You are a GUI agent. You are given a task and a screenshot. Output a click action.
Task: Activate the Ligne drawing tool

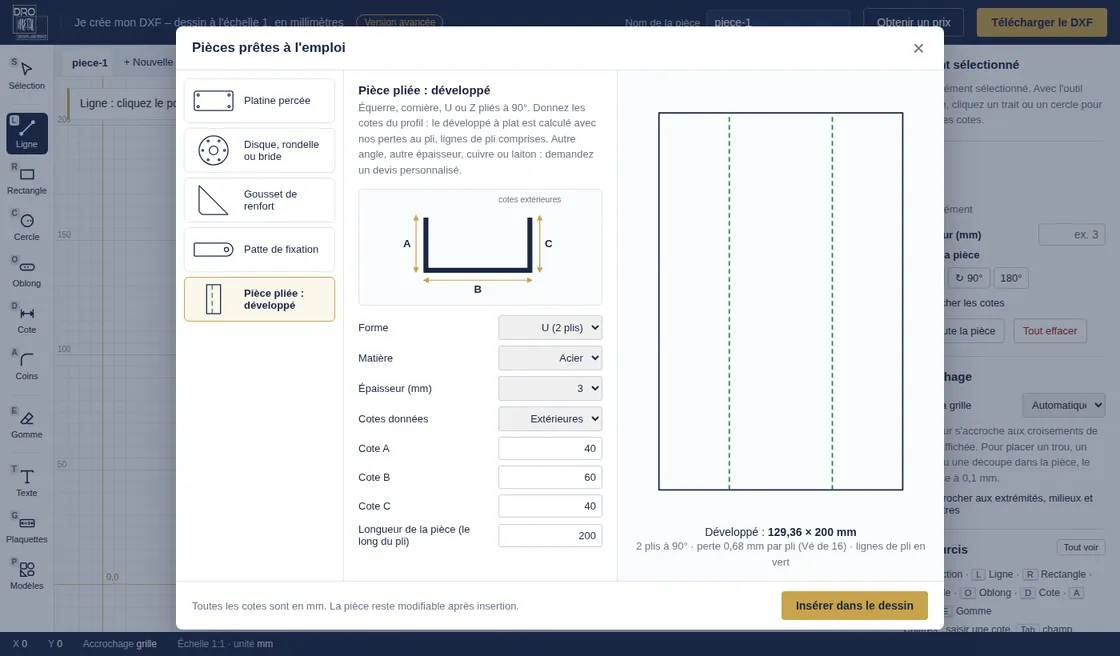[x=26, y=134]
